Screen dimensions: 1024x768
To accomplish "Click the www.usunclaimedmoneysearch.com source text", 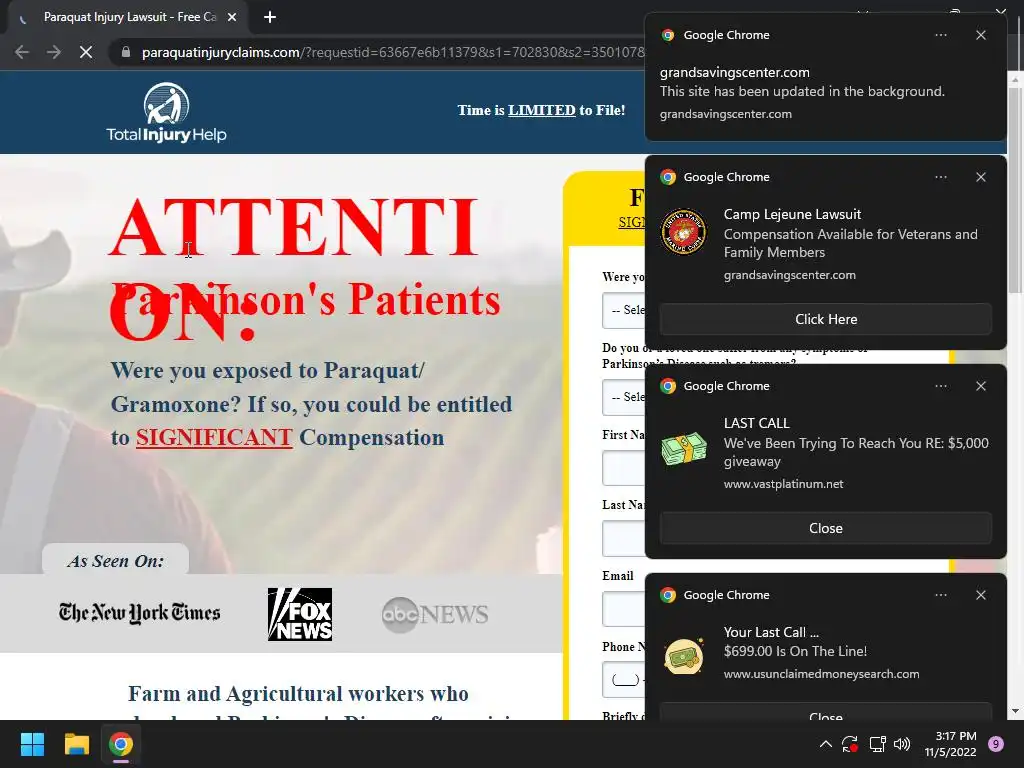I will 821,674.
